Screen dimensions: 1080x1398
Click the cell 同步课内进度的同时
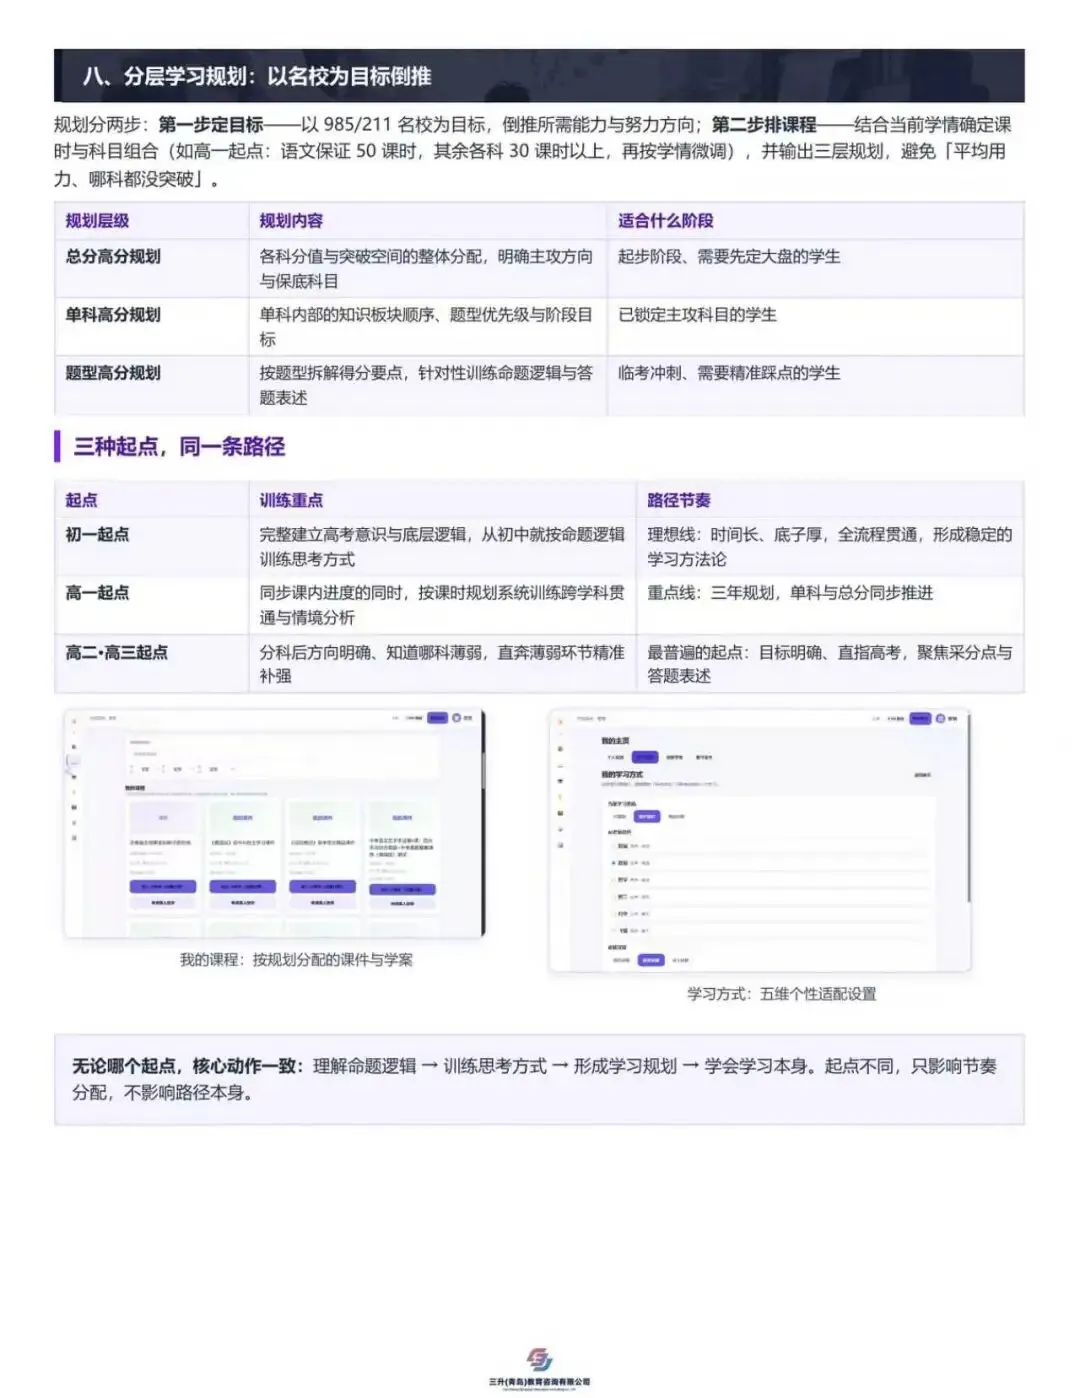pos(442,605)
